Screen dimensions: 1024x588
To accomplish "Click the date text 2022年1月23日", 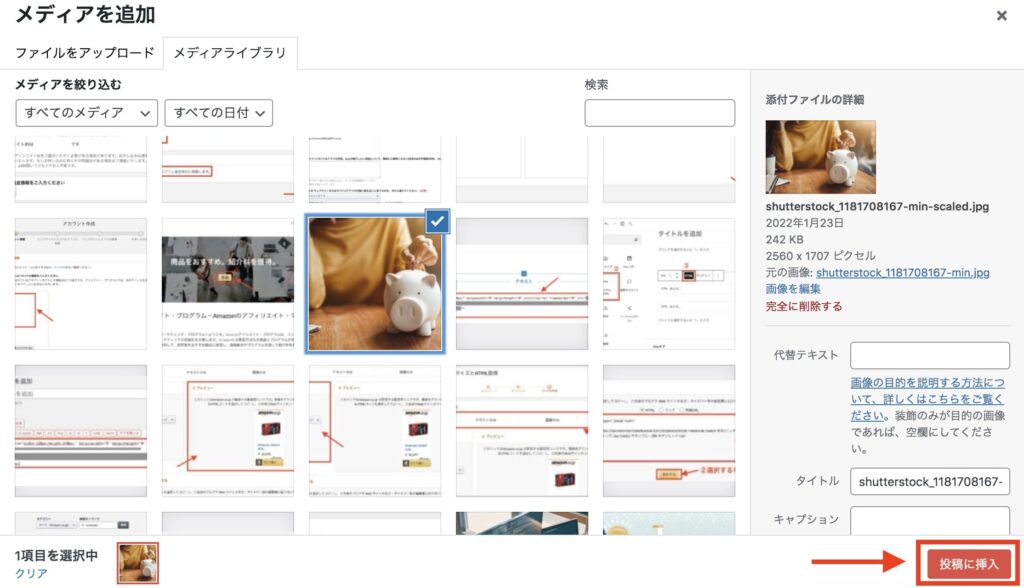I will [805, 223].
